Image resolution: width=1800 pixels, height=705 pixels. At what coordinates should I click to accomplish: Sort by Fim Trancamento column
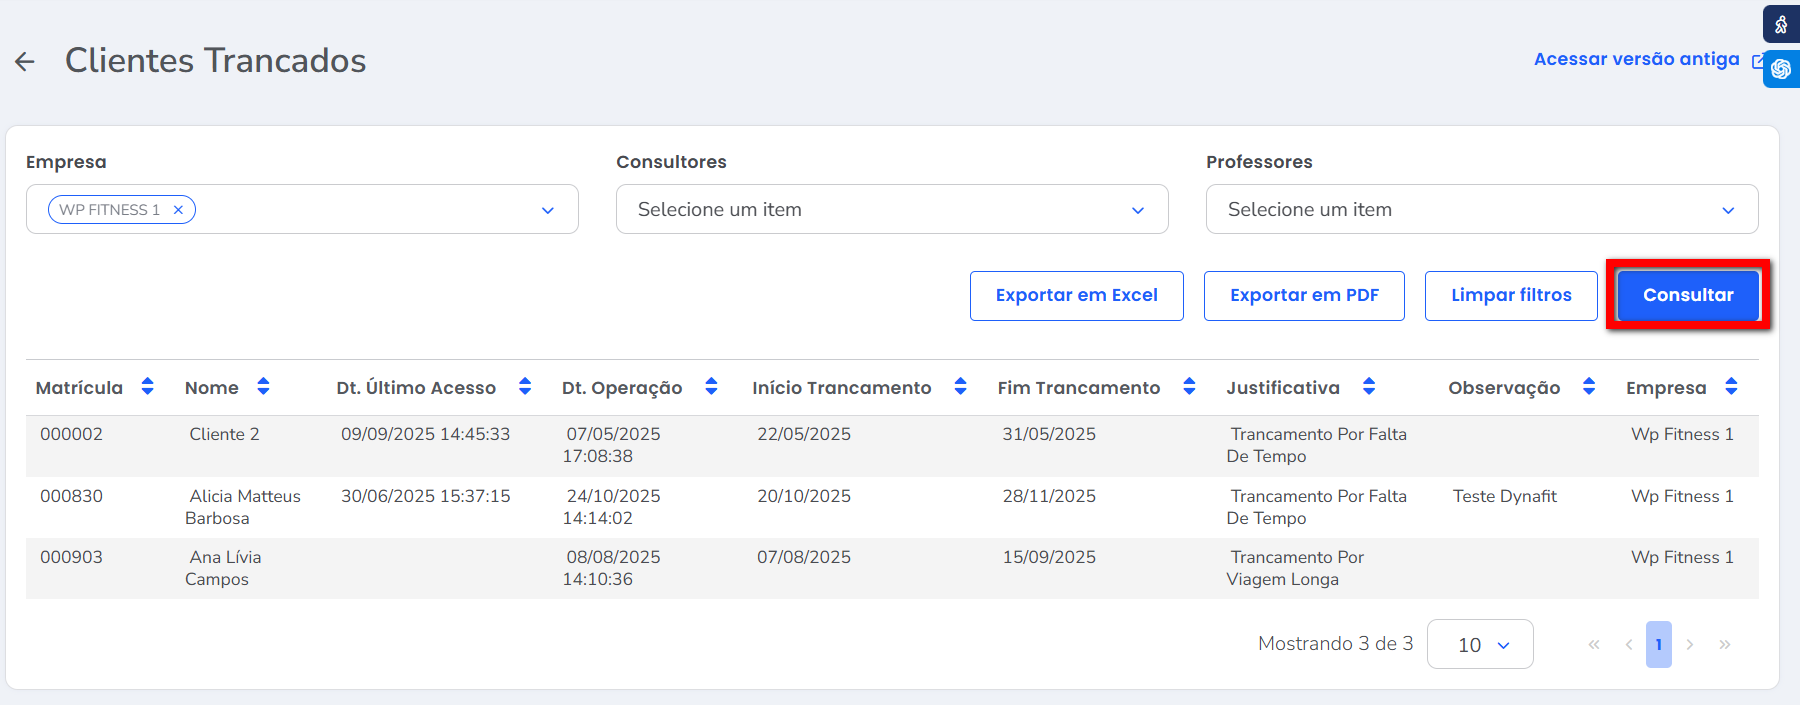1189,387
